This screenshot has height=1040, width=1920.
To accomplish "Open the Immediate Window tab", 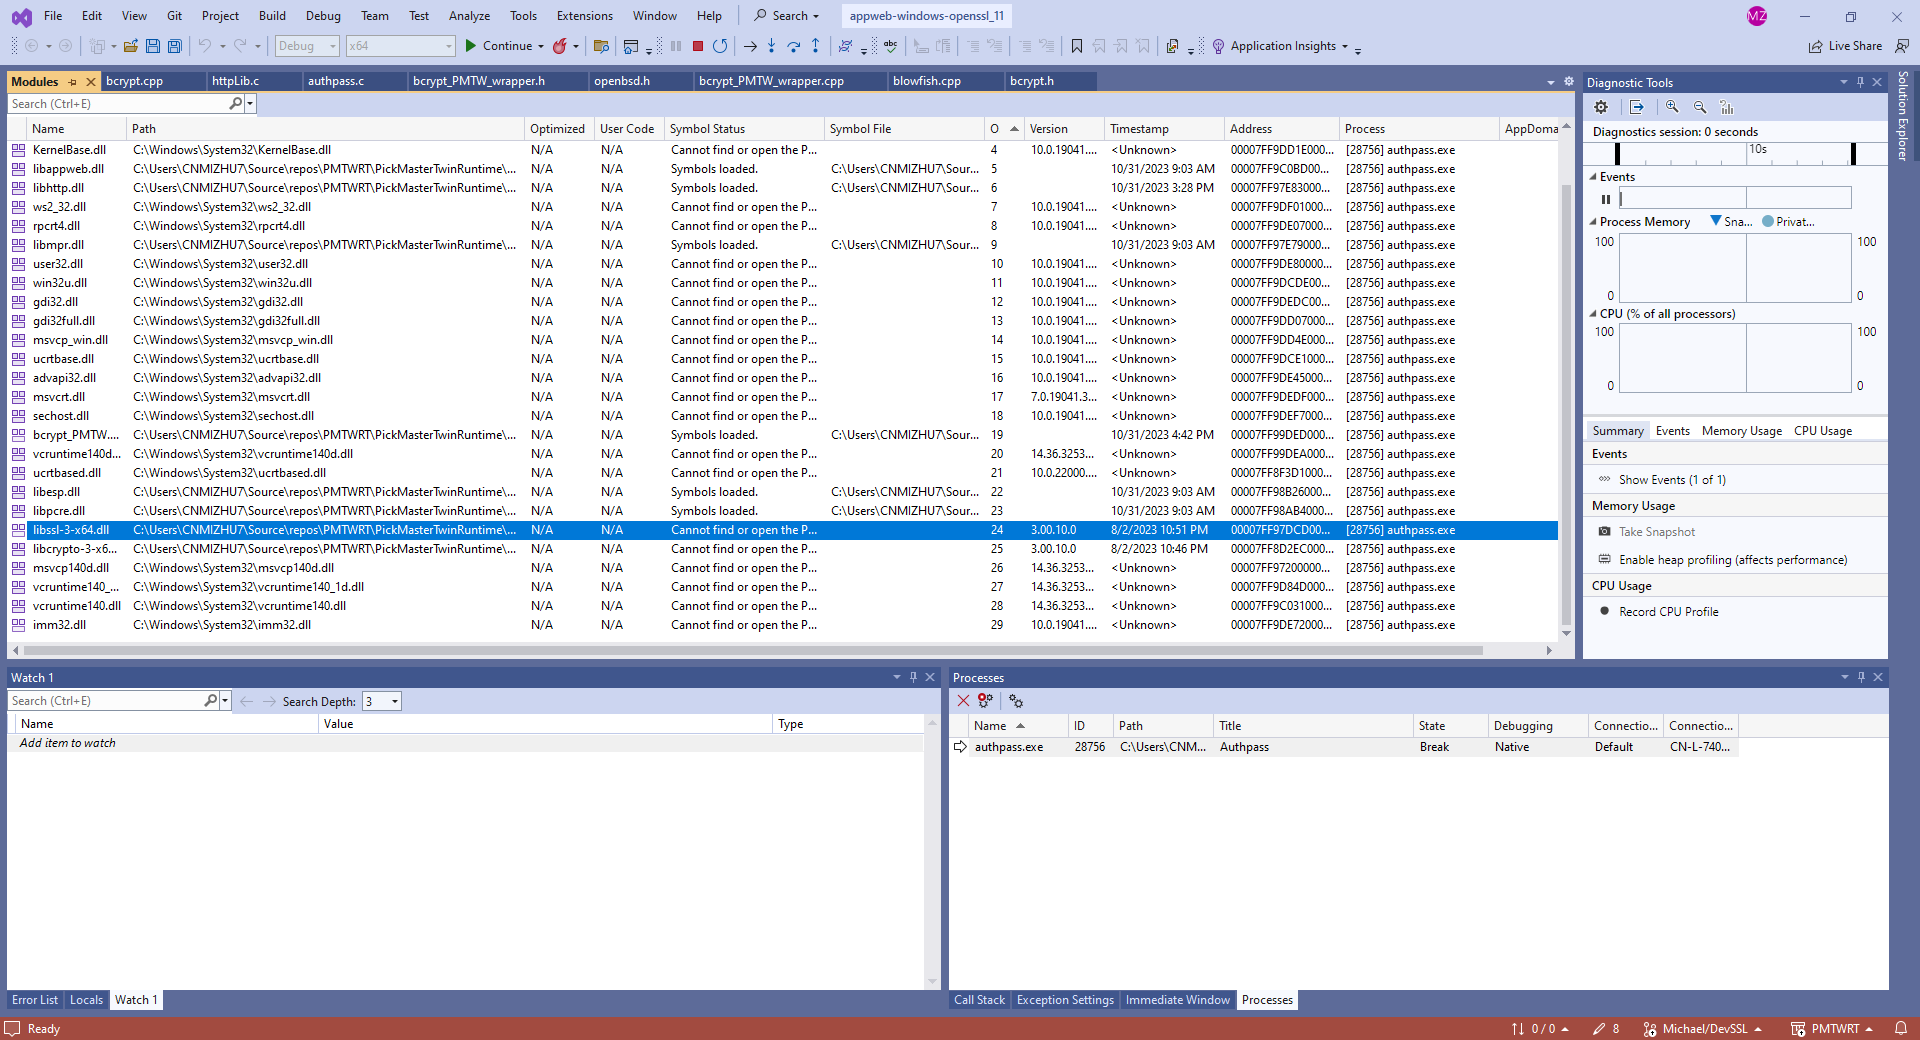I will [1177, 1000].
